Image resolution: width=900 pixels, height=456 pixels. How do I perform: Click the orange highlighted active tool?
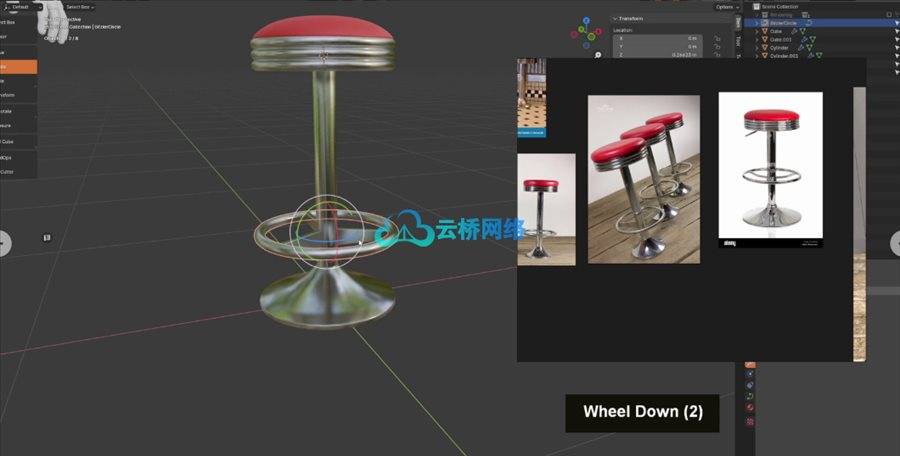pos(18,67)
